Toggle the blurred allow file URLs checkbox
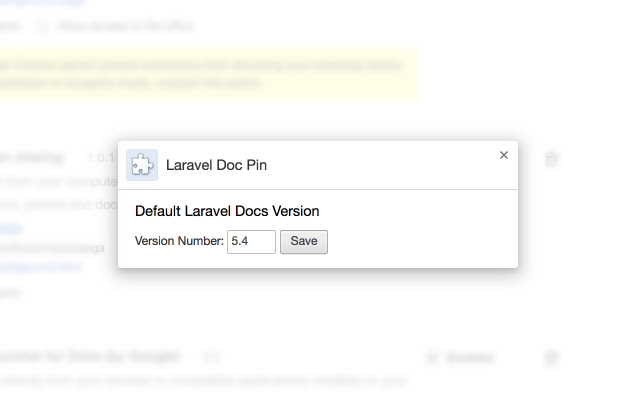Screen dimensions: 640x400 click(42, 26)
